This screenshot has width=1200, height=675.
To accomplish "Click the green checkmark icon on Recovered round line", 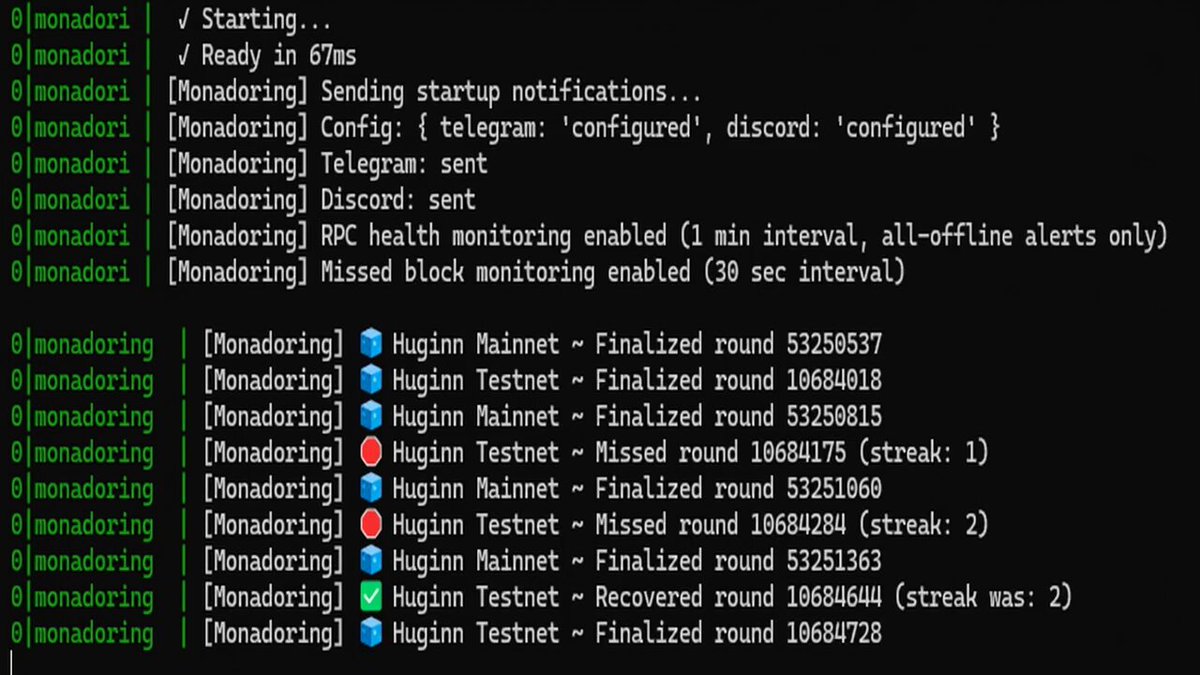I will point(371,598).
